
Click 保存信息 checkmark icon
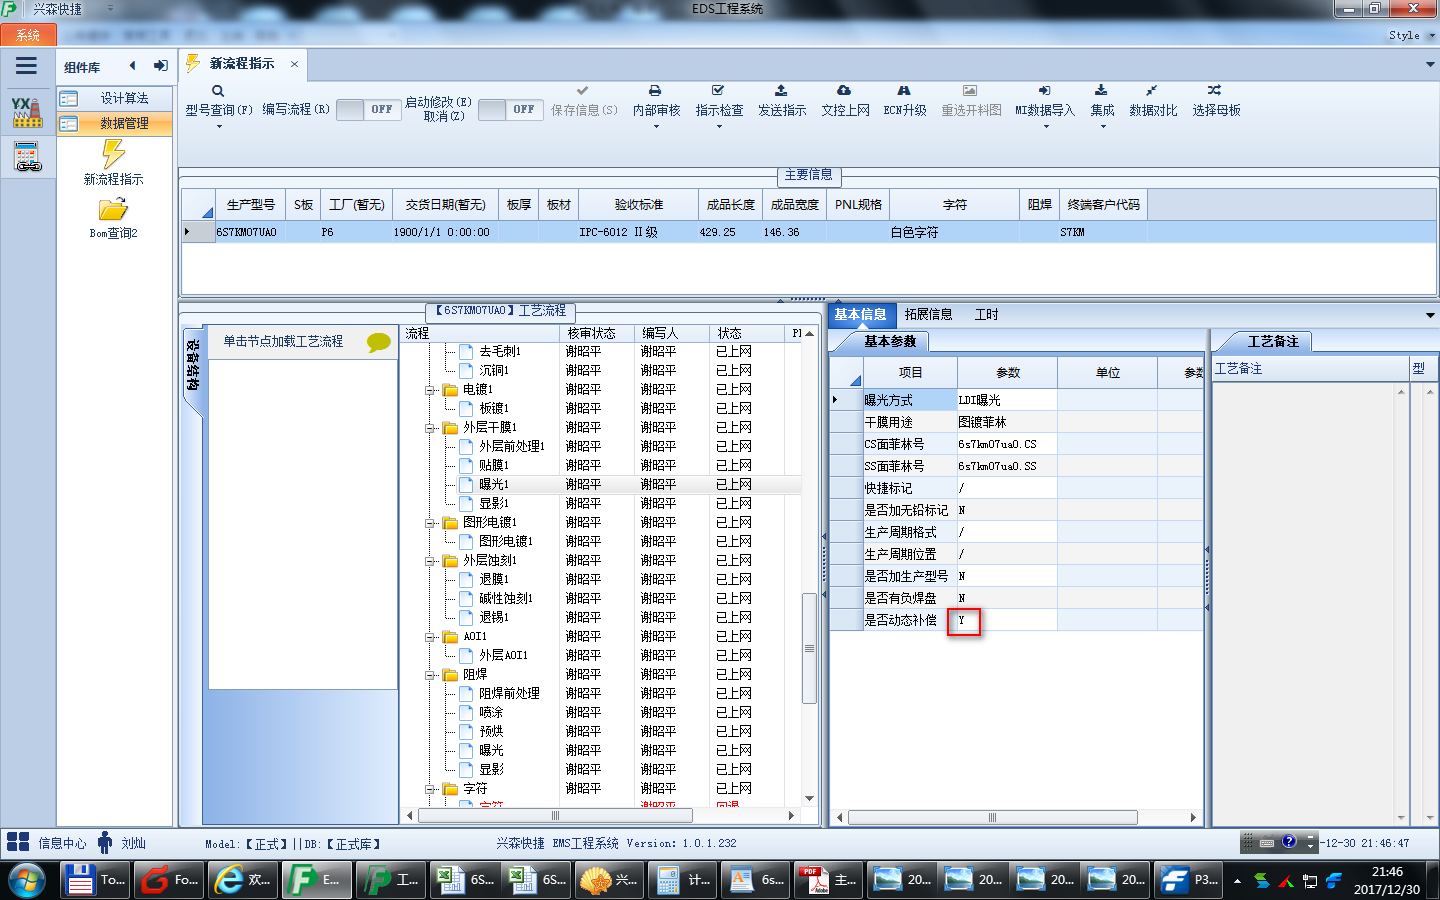coord(583,91)
